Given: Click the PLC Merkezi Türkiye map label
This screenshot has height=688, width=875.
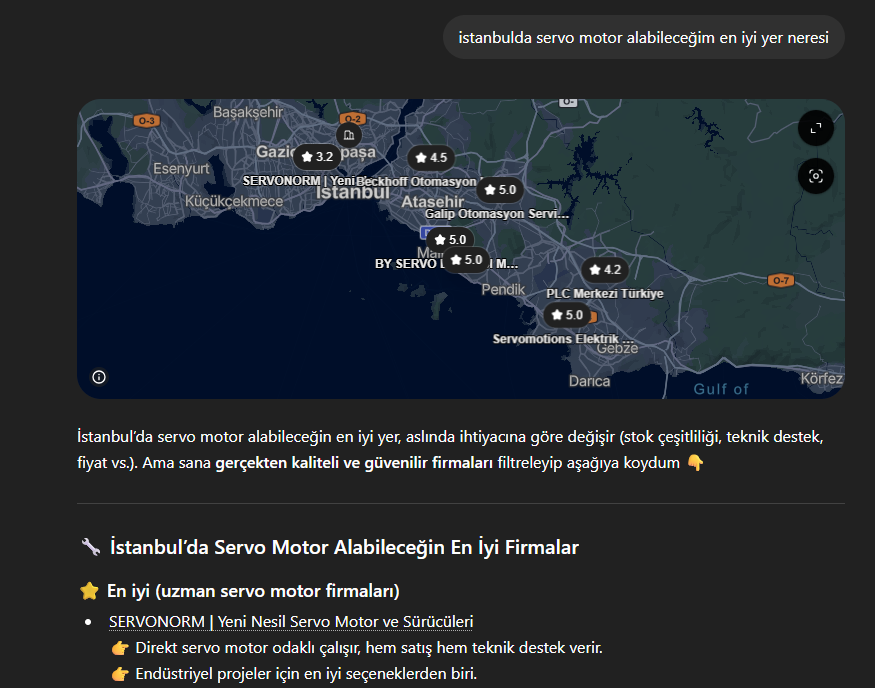Looking at the screenshot, I should [x=604, y=294].
